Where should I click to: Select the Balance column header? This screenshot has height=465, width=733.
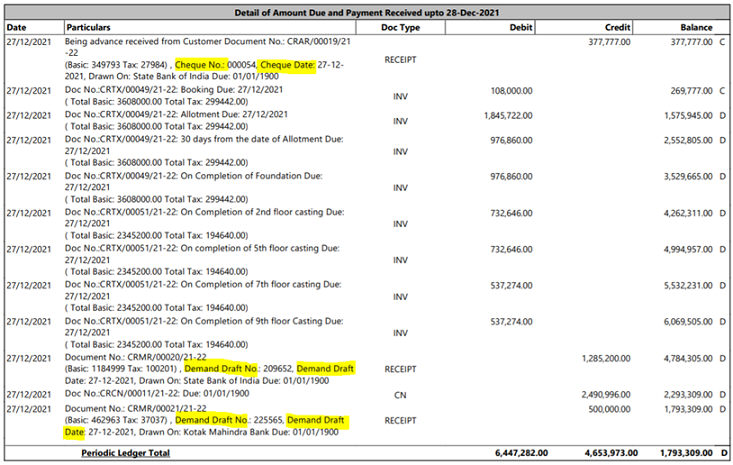pyautogui.click(x=696, y=28)
